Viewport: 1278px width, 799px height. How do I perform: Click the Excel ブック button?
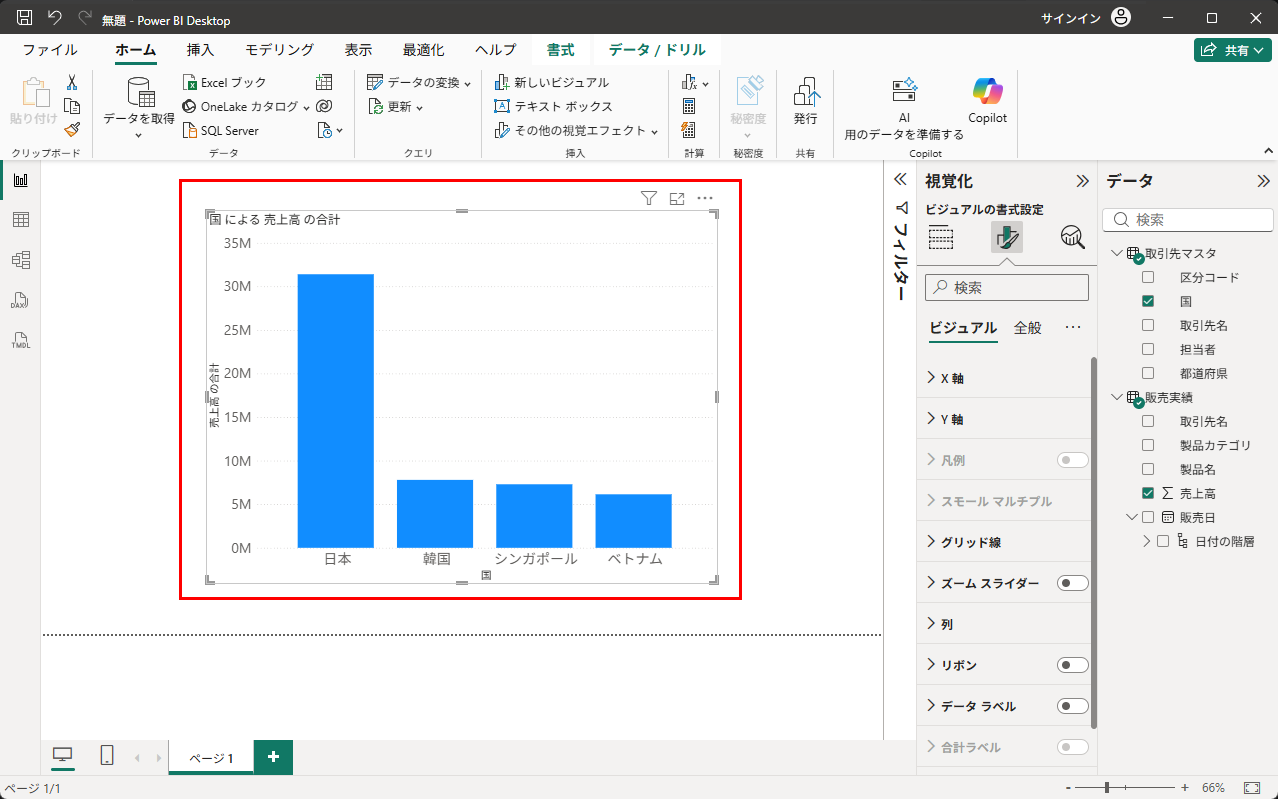pyautogui.click(x=225, y=82)
